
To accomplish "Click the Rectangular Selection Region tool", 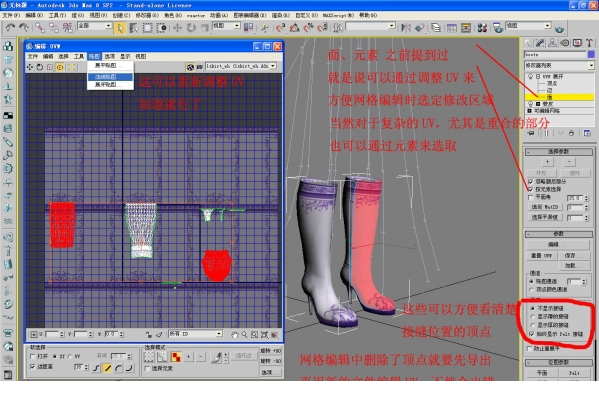I will click(147, 27).
